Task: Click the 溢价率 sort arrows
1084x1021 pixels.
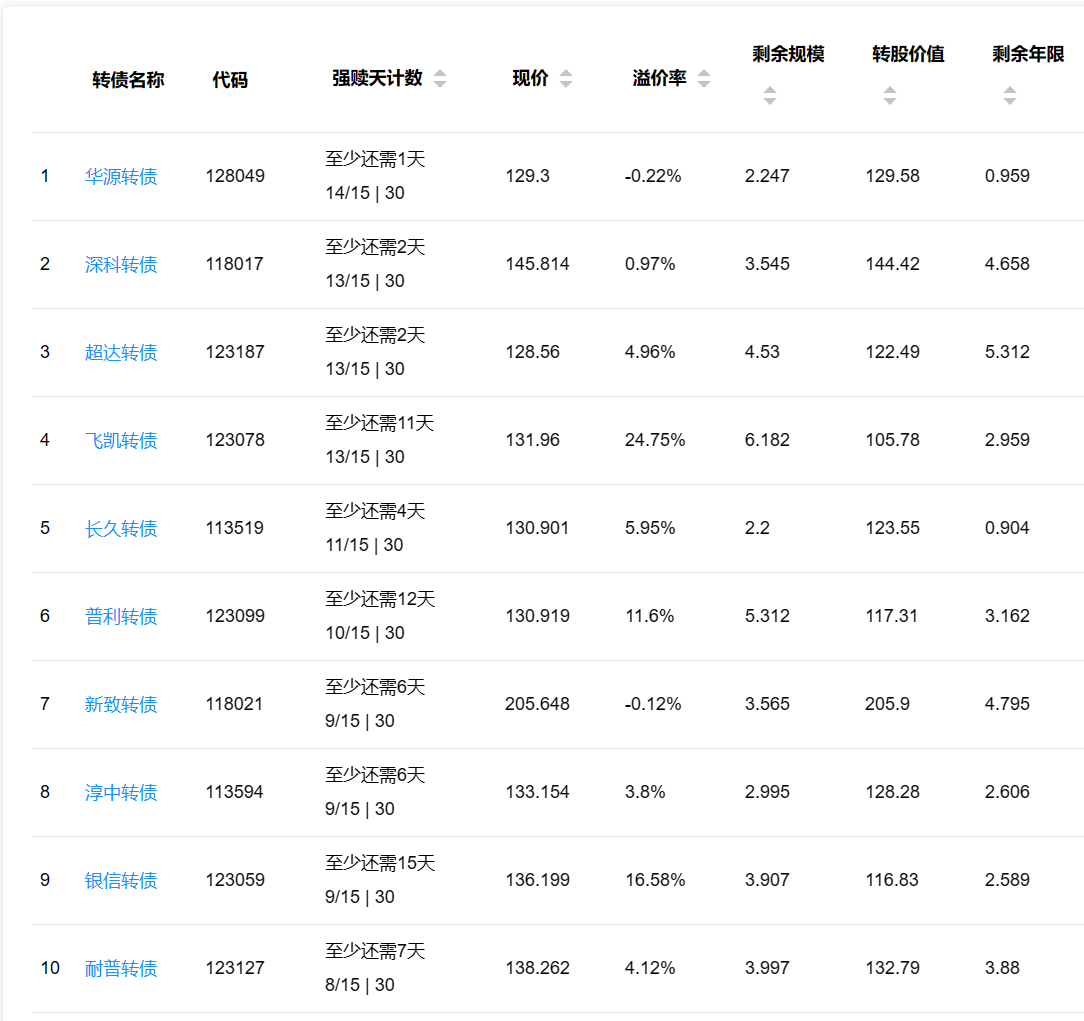Action: click(x=704, y=80)
